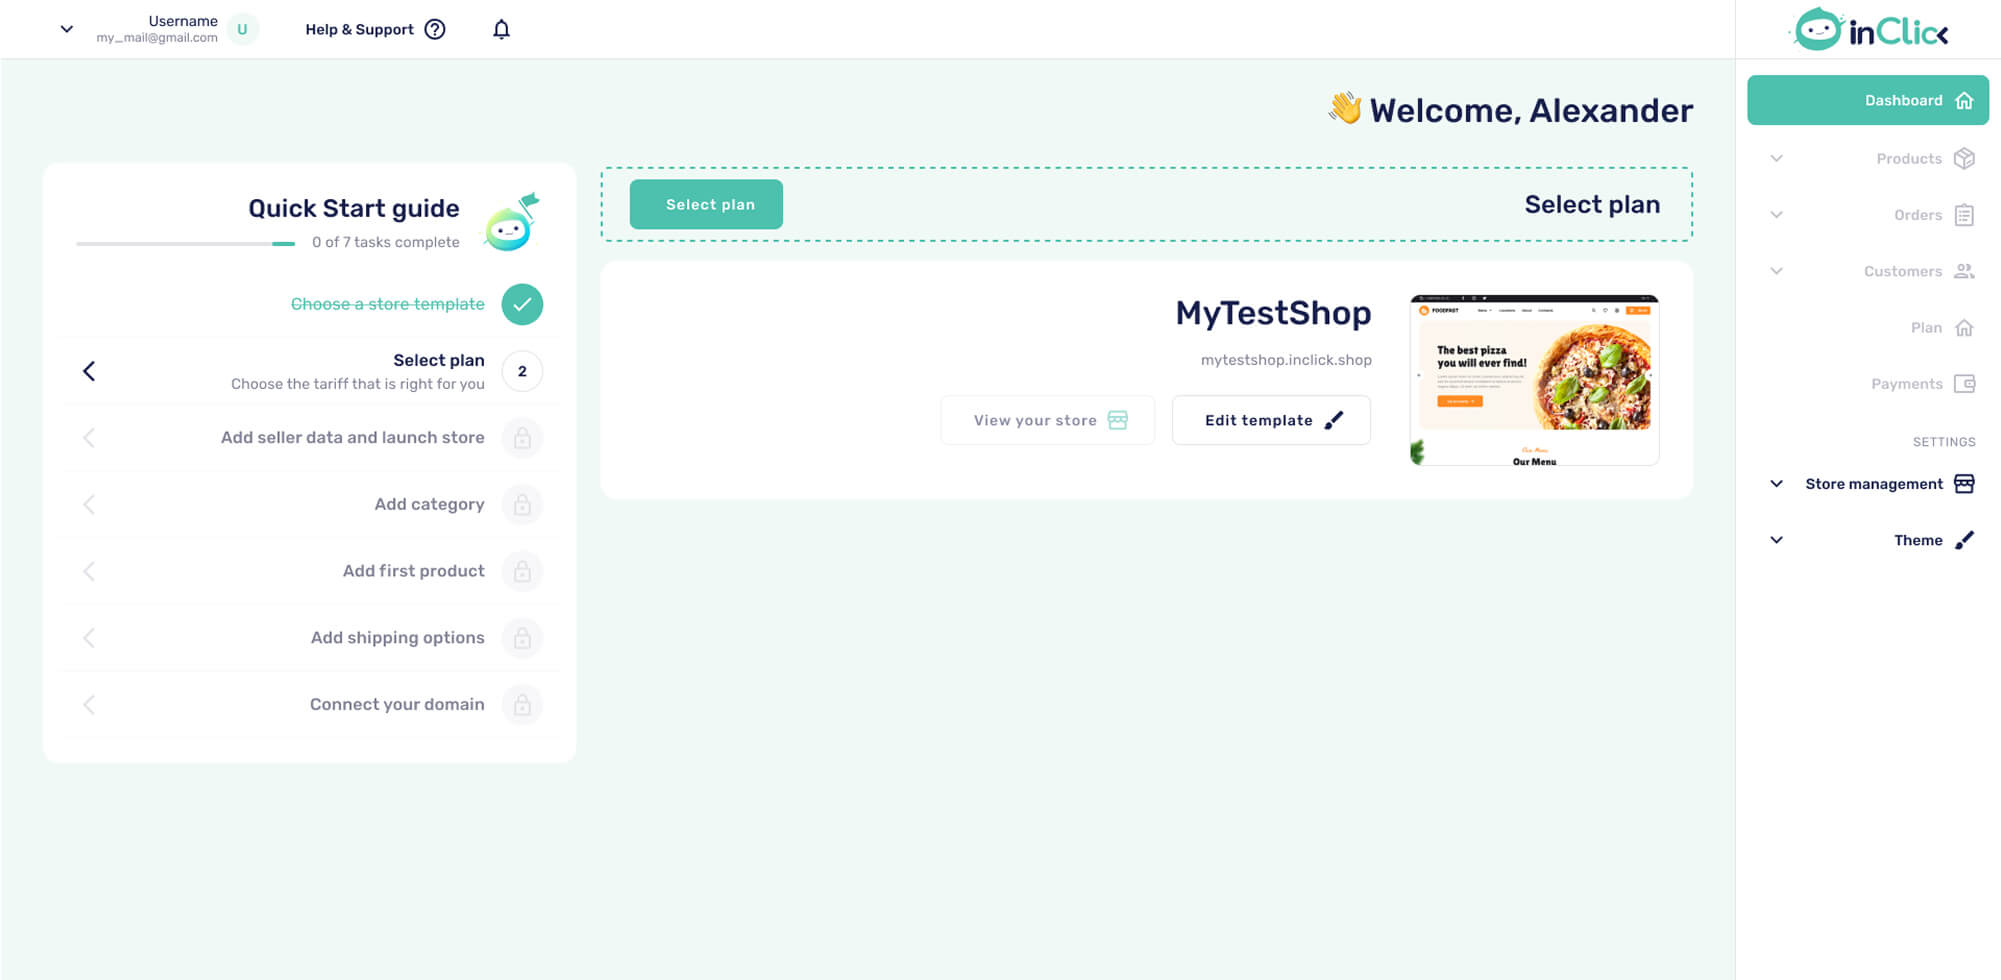2001x980 pixels.
Task: Open the Plan menu item
Action: (x=1926, y=328)
